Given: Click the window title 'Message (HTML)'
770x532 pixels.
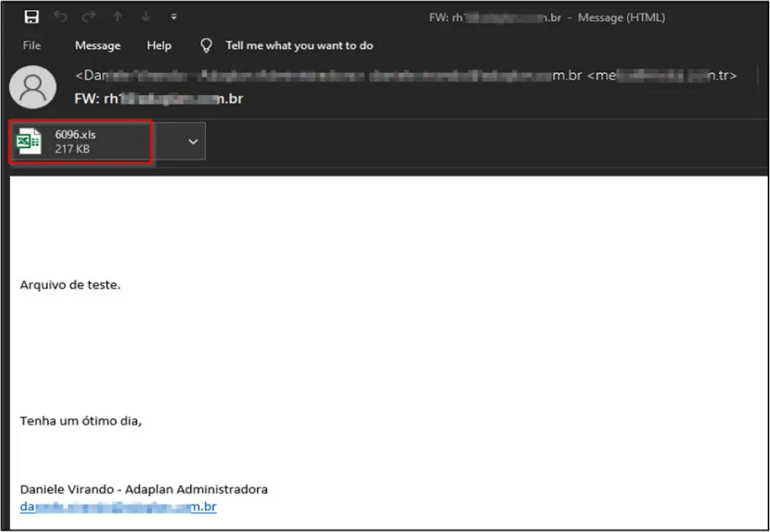Looking at the screenshot, I should click(621, 18).
